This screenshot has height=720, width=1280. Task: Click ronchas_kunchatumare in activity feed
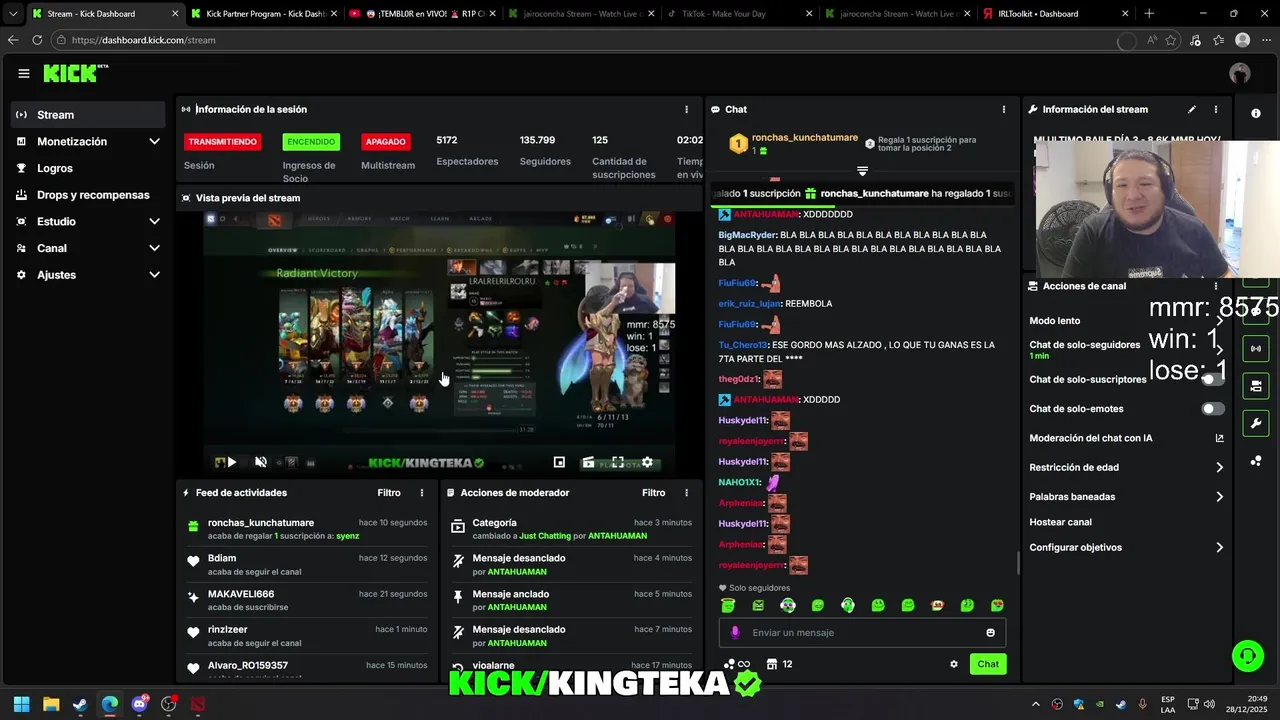point(261,523)
